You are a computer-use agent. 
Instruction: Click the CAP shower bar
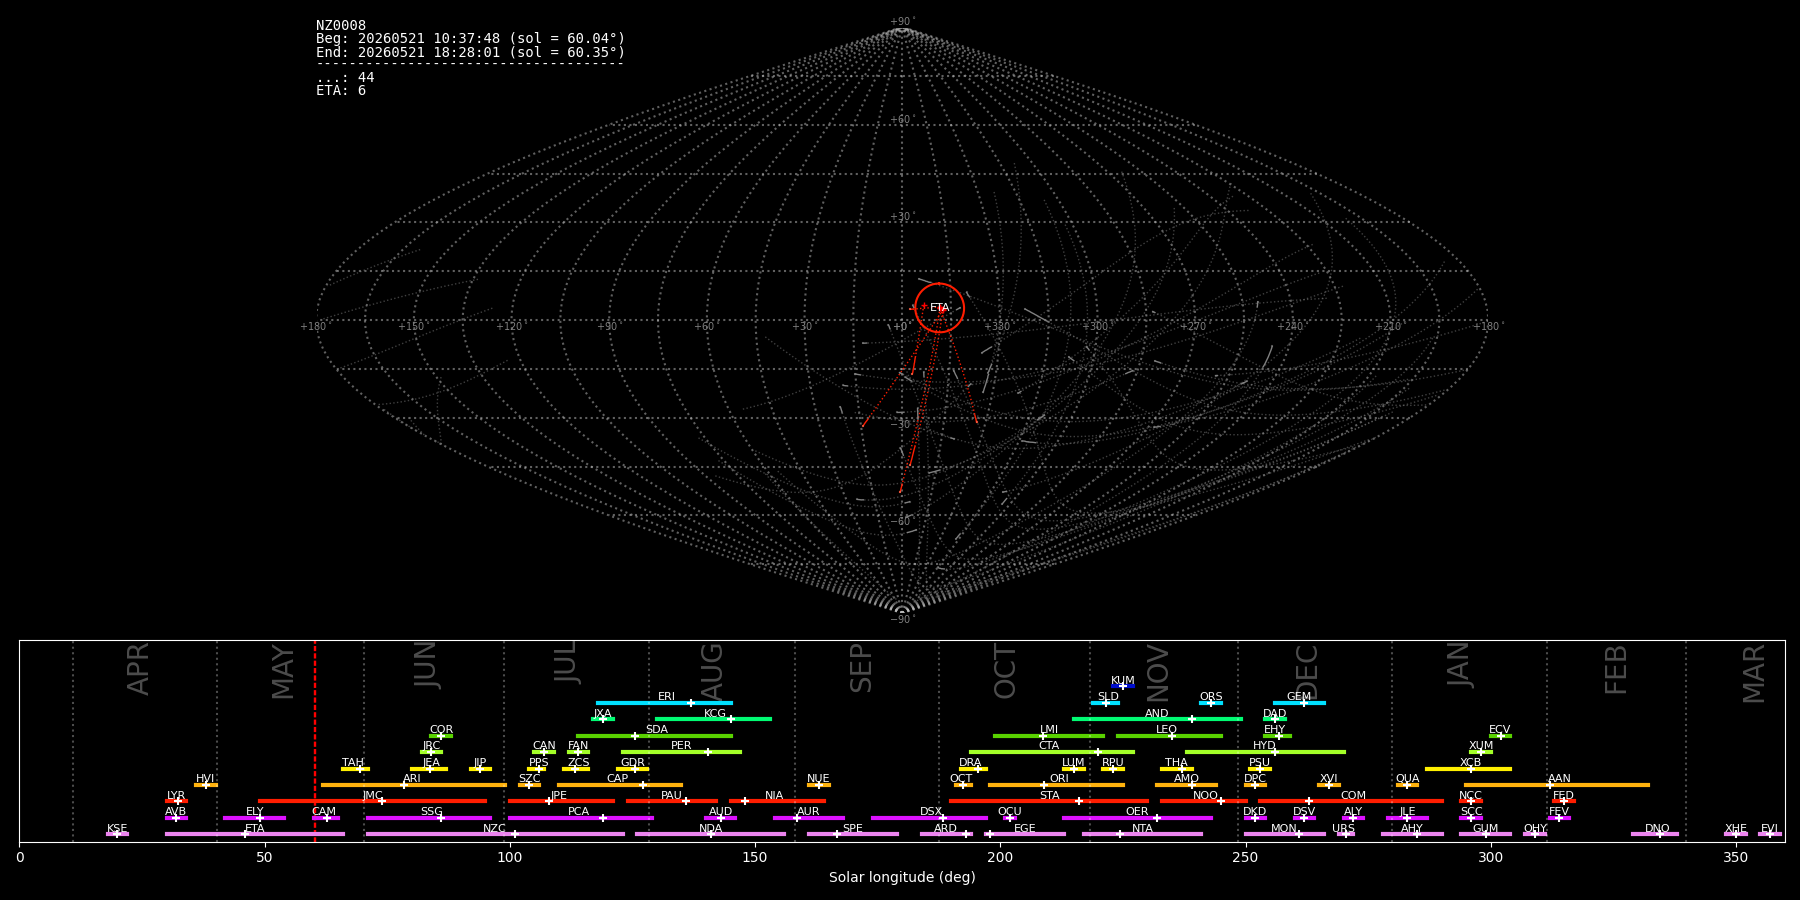(620, 785)
